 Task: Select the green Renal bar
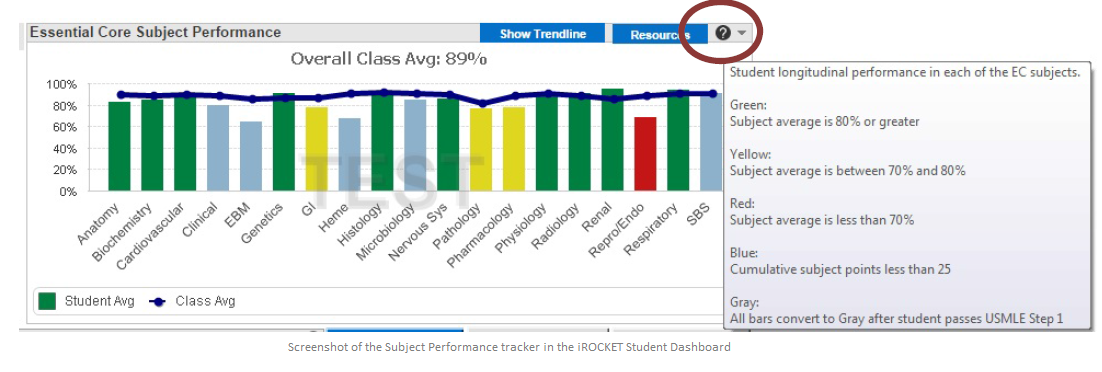pyautogui.click(x=613, y=140)
